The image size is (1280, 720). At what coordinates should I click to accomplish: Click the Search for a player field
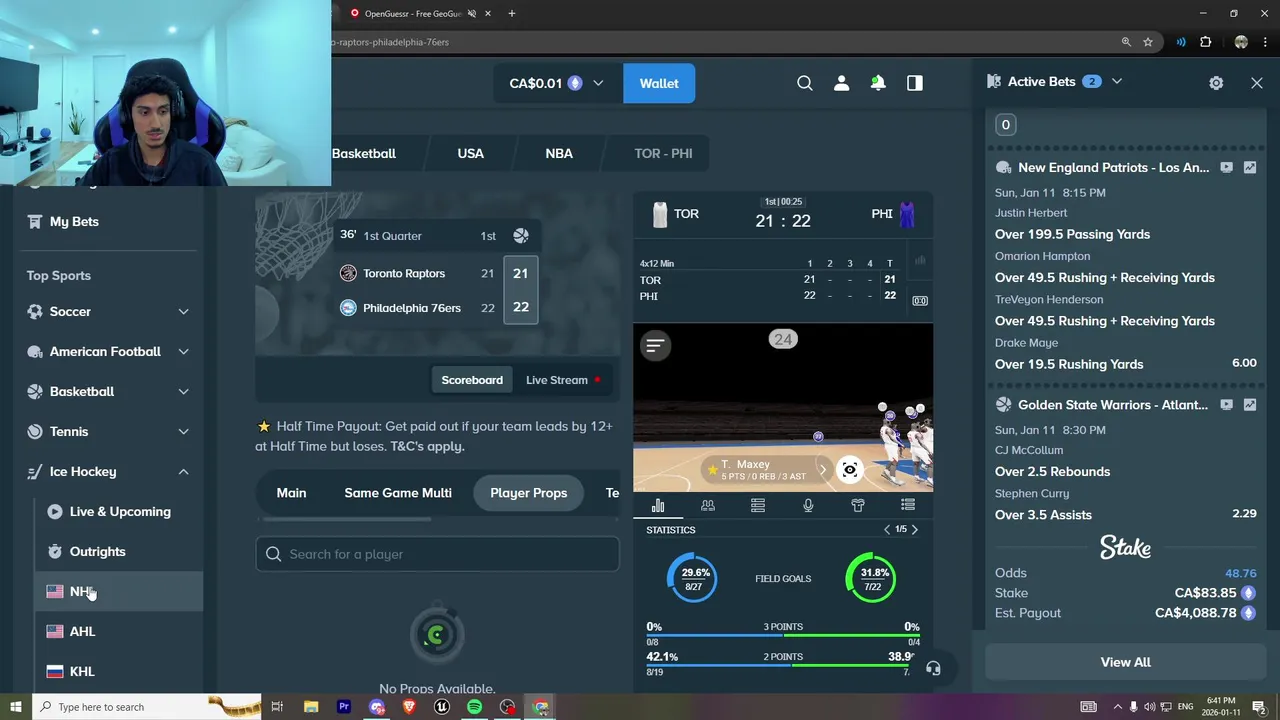click(437, 554)
